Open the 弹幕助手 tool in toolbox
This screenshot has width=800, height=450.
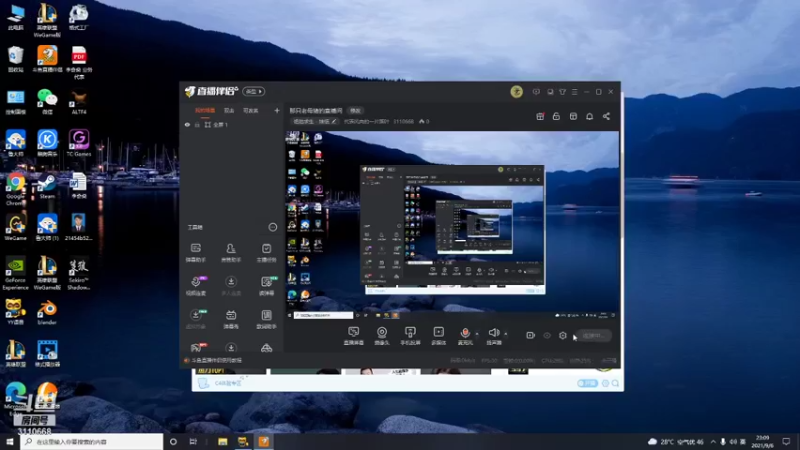pyautogui.click(x=195, y=253)
